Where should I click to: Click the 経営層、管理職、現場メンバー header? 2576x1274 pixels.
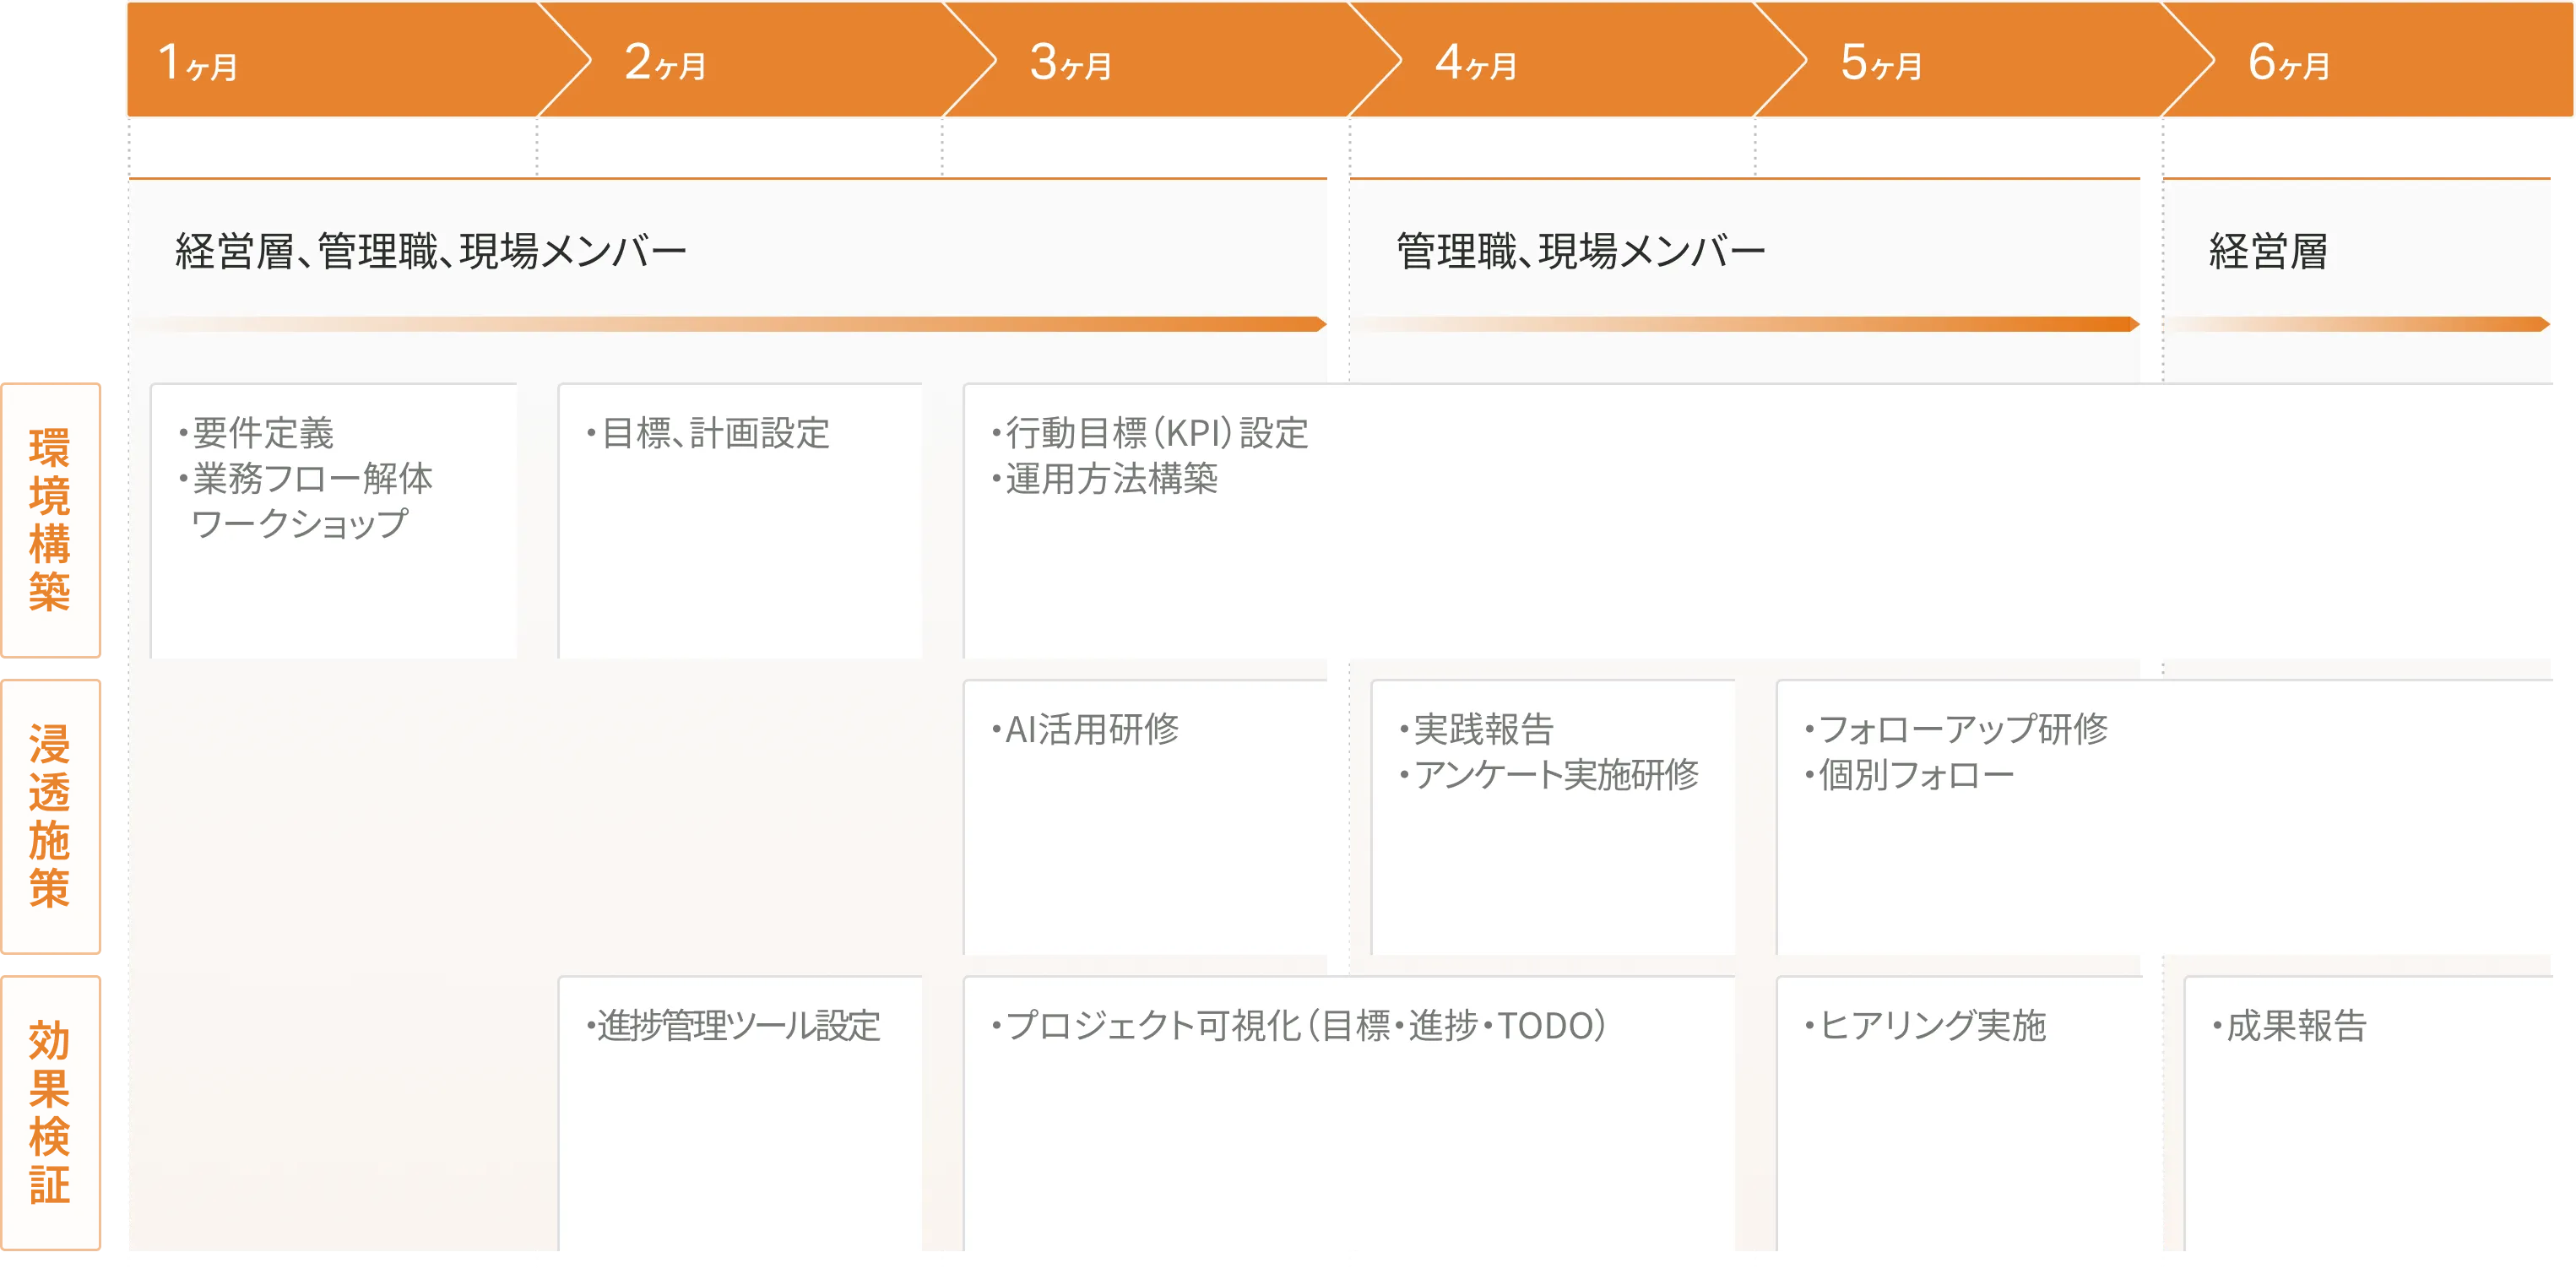430,251
